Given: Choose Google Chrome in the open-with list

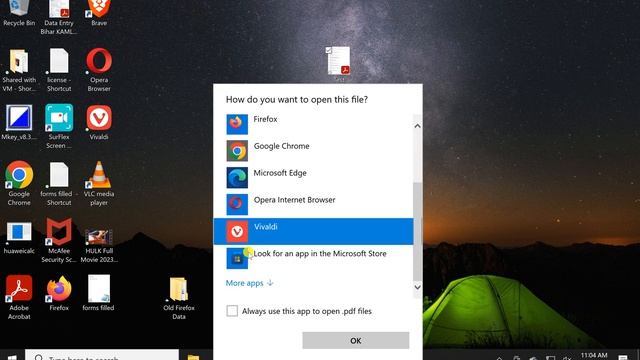Looking at the screenshot, I should coord(313,151).
